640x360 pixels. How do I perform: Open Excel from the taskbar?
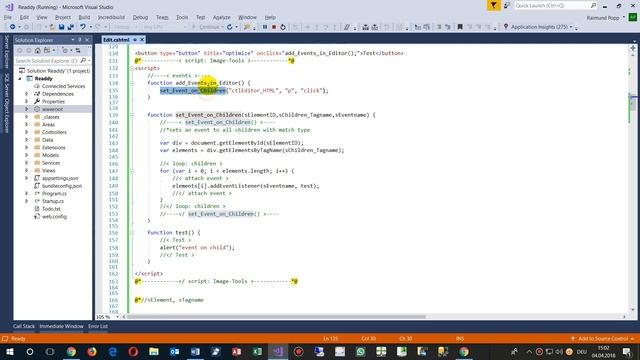(257, 351)
